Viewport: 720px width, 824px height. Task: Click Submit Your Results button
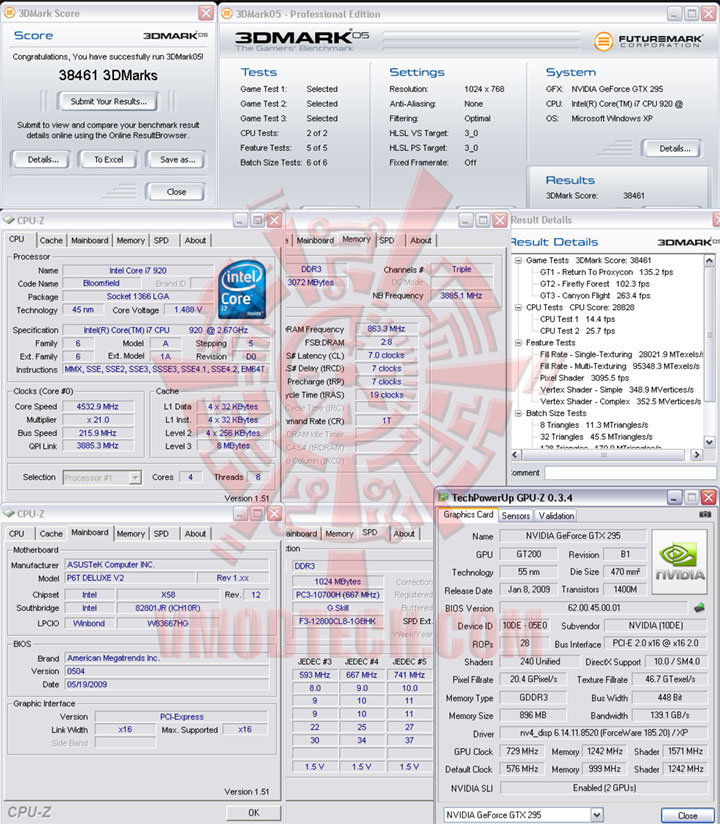point(108,101)
